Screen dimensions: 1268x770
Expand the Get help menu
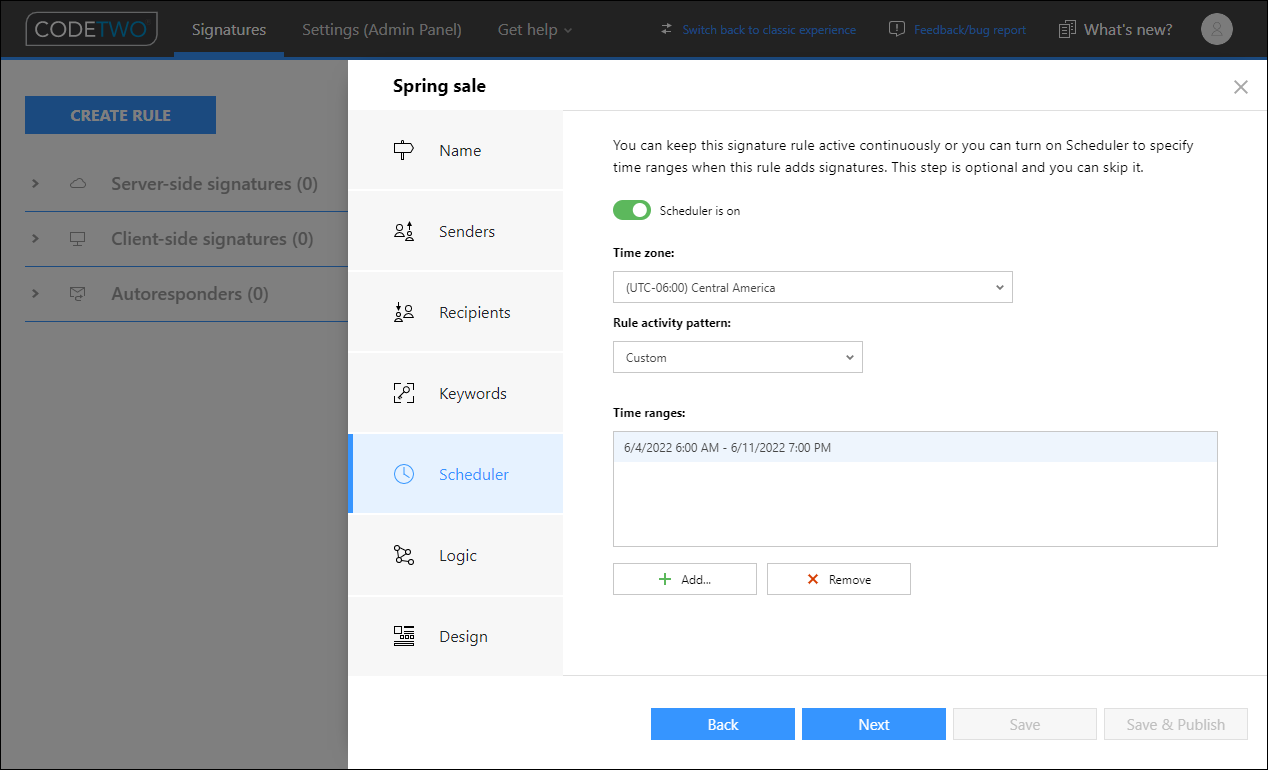point(535,29)
